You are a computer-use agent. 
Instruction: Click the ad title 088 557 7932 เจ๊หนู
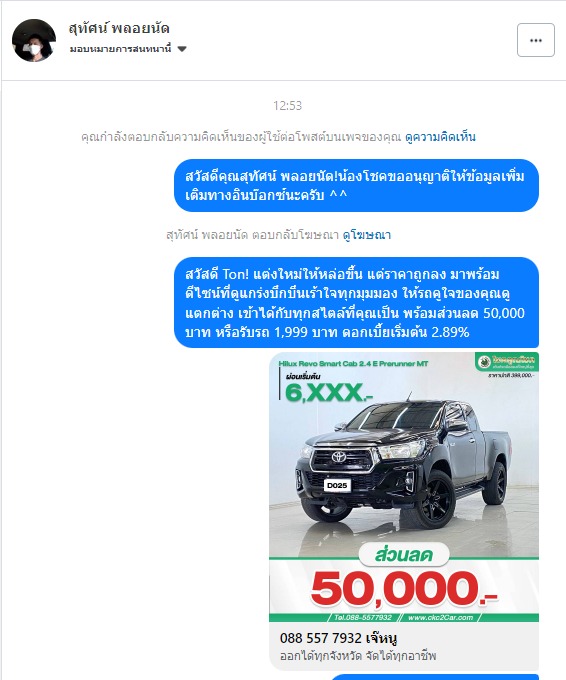(338, 638)
